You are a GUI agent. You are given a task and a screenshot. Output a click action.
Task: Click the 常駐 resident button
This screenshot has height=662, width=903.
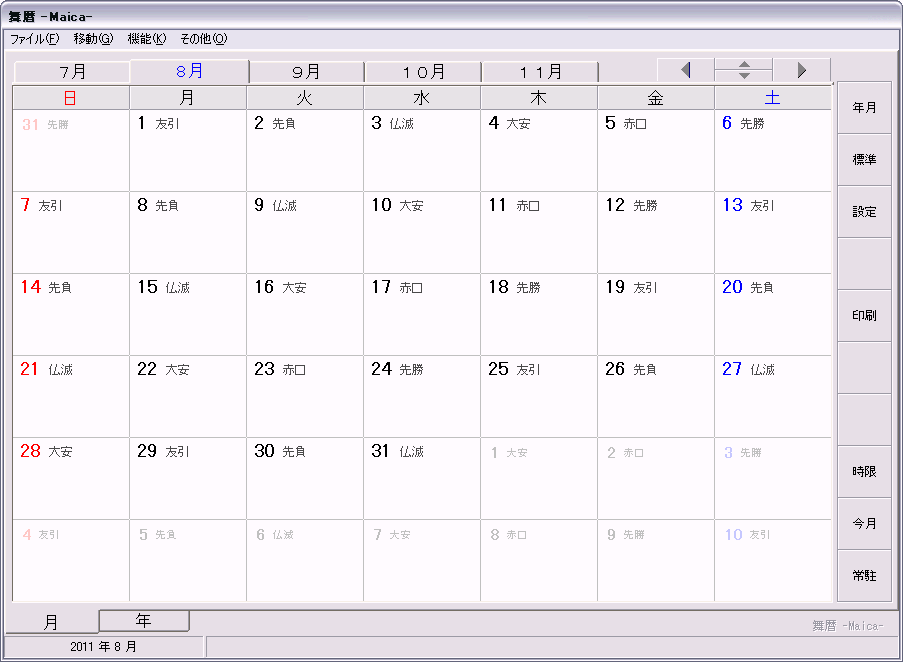864,576
